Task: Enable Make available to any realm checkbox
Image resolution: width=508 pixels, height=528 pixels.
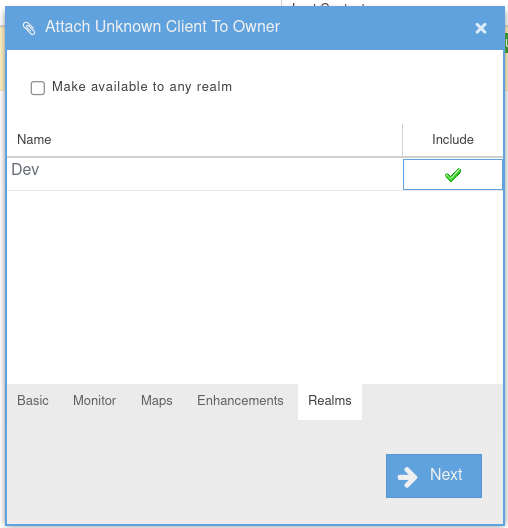Action: (38, 88)
